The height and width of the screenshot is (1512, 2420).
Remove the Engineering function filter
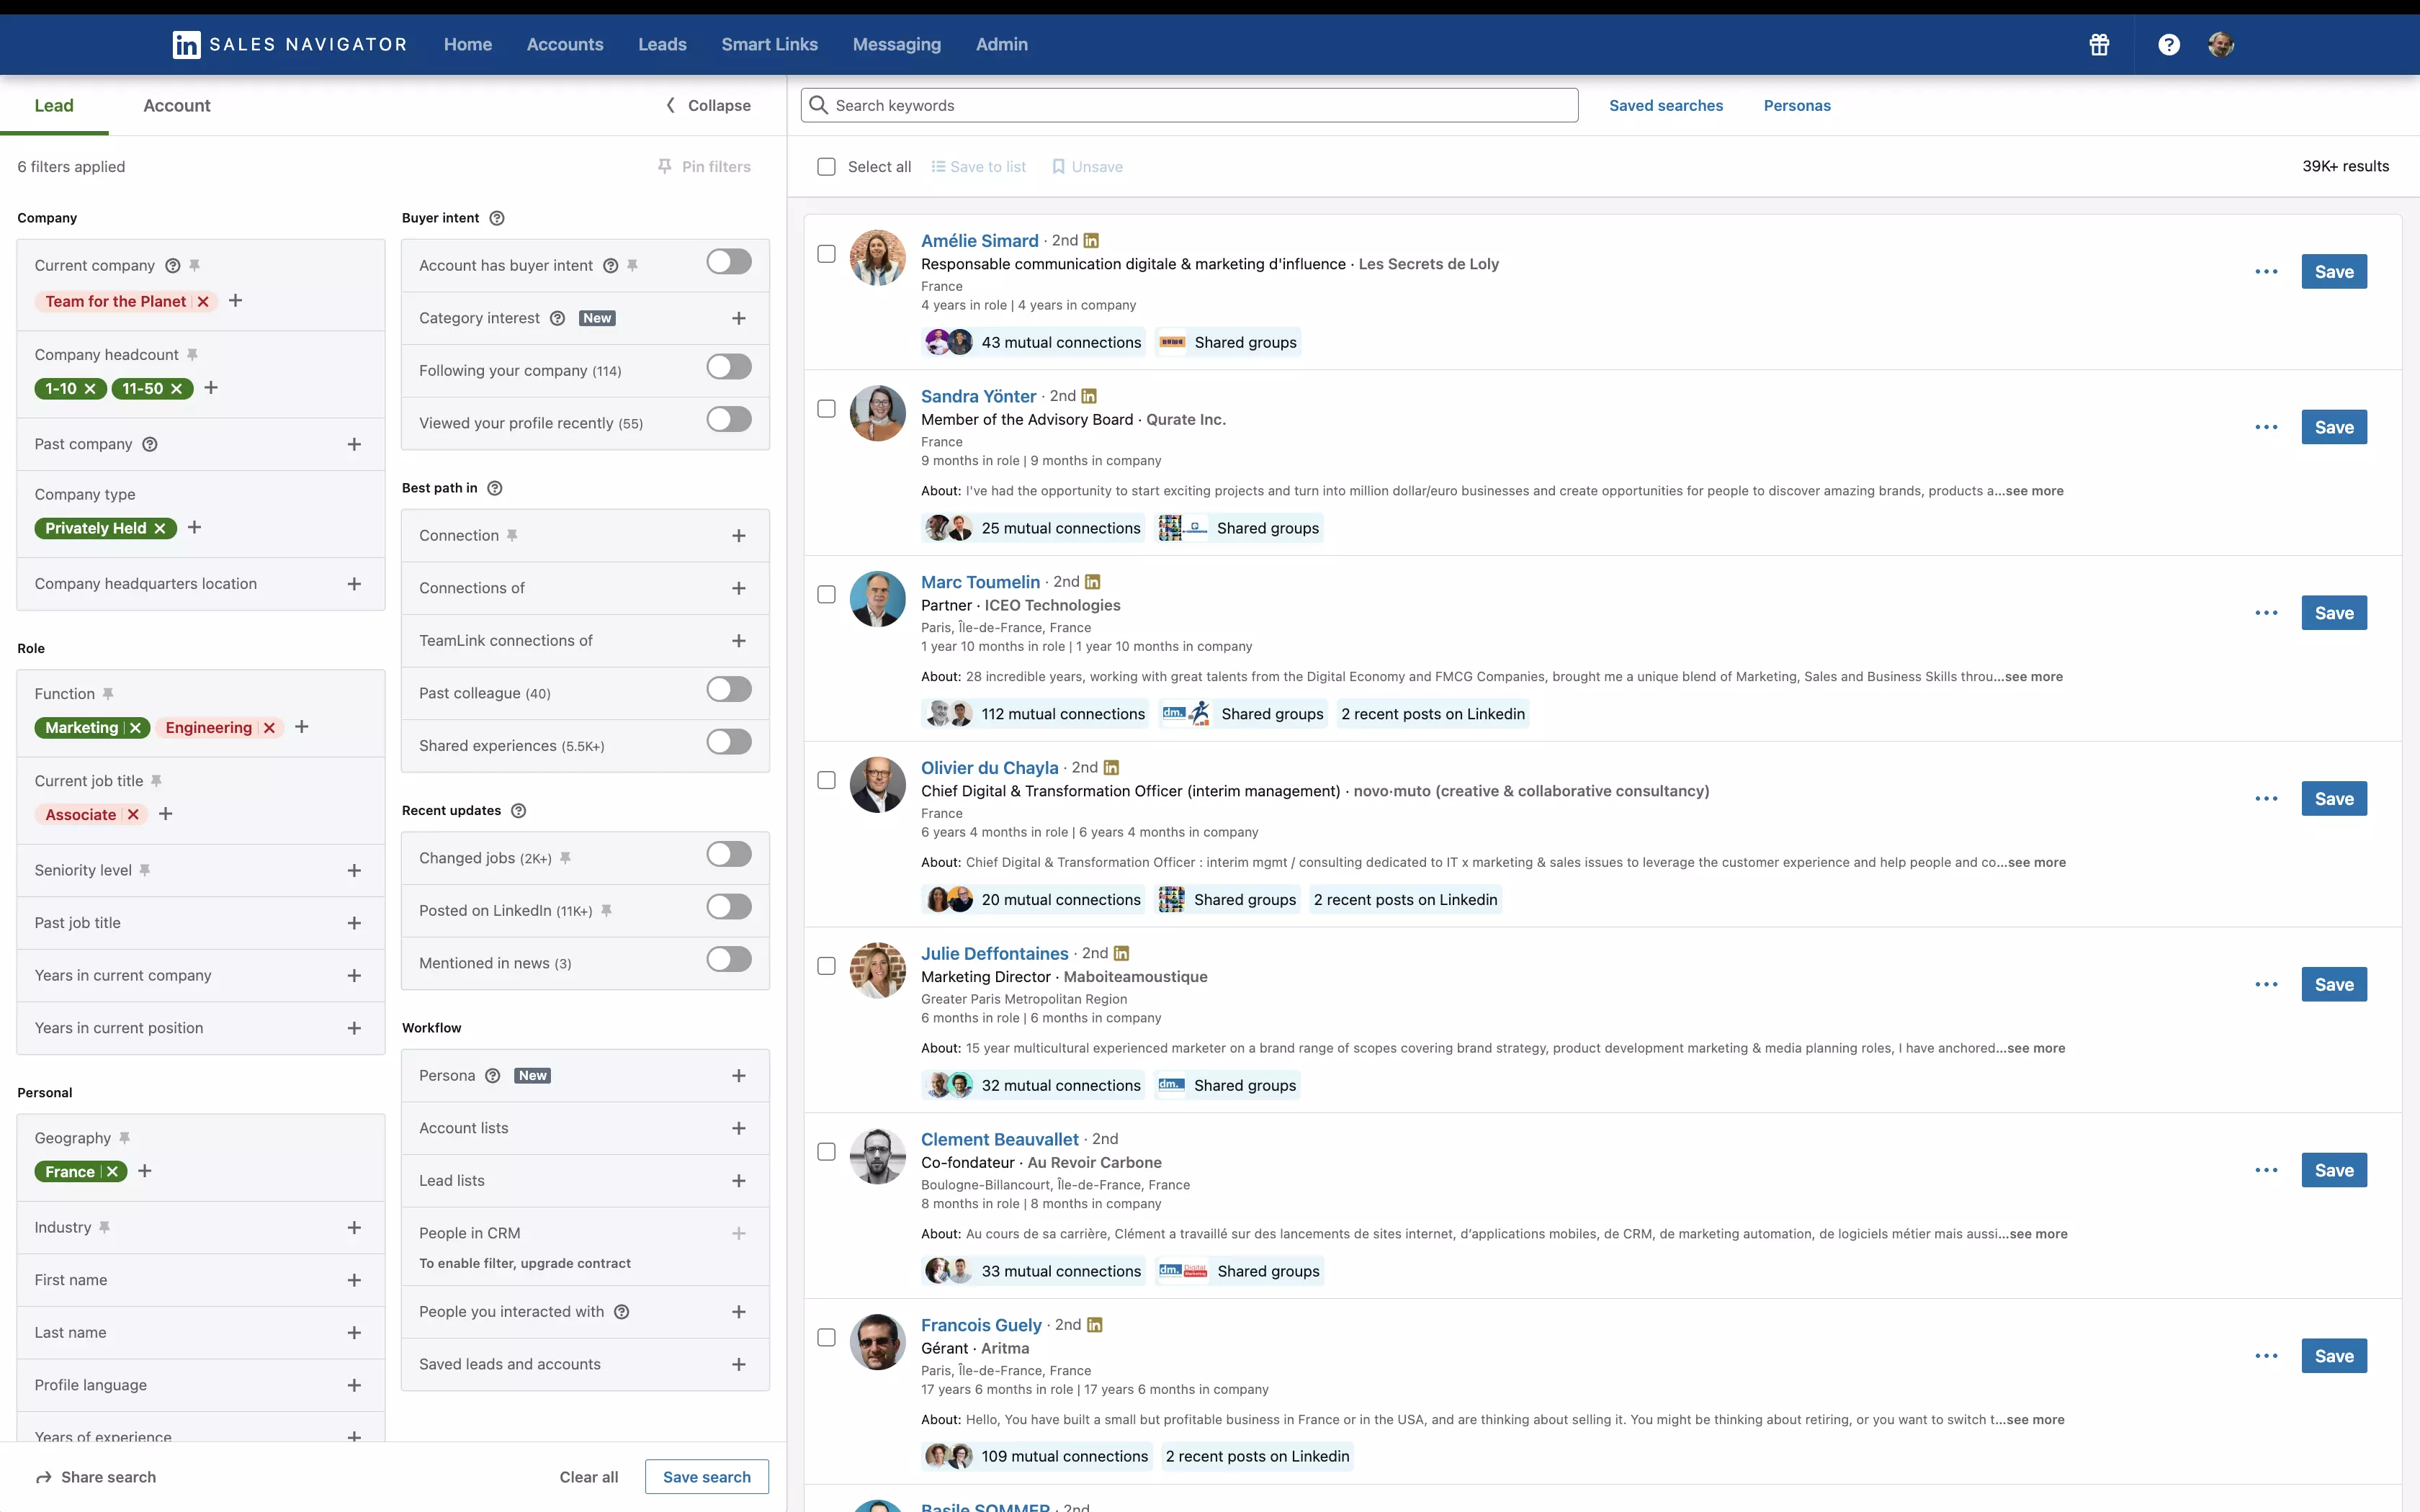point(269,728)
